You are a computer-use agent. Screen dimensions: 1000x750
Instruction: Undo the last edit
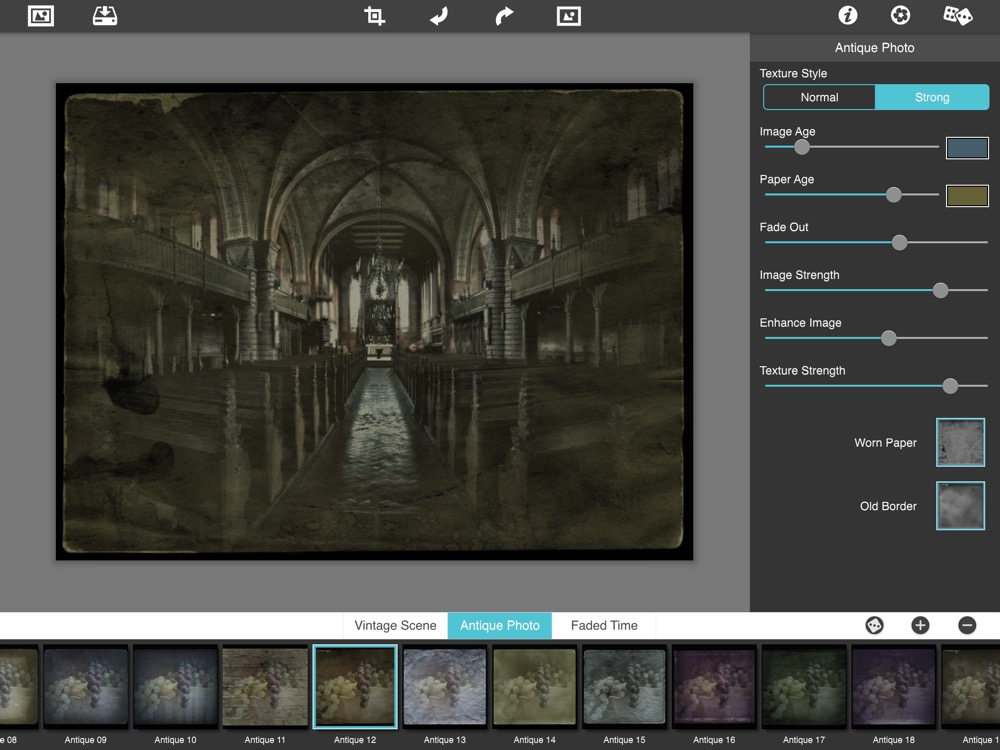pyautogui.click(x=439, y=16)
